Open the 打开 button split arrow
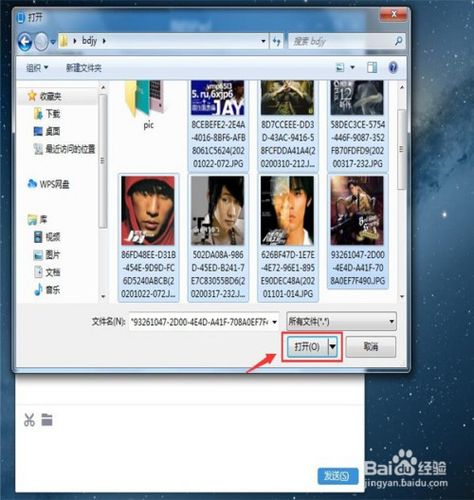Viewport: 474px width, 500px height. [333, 347]
